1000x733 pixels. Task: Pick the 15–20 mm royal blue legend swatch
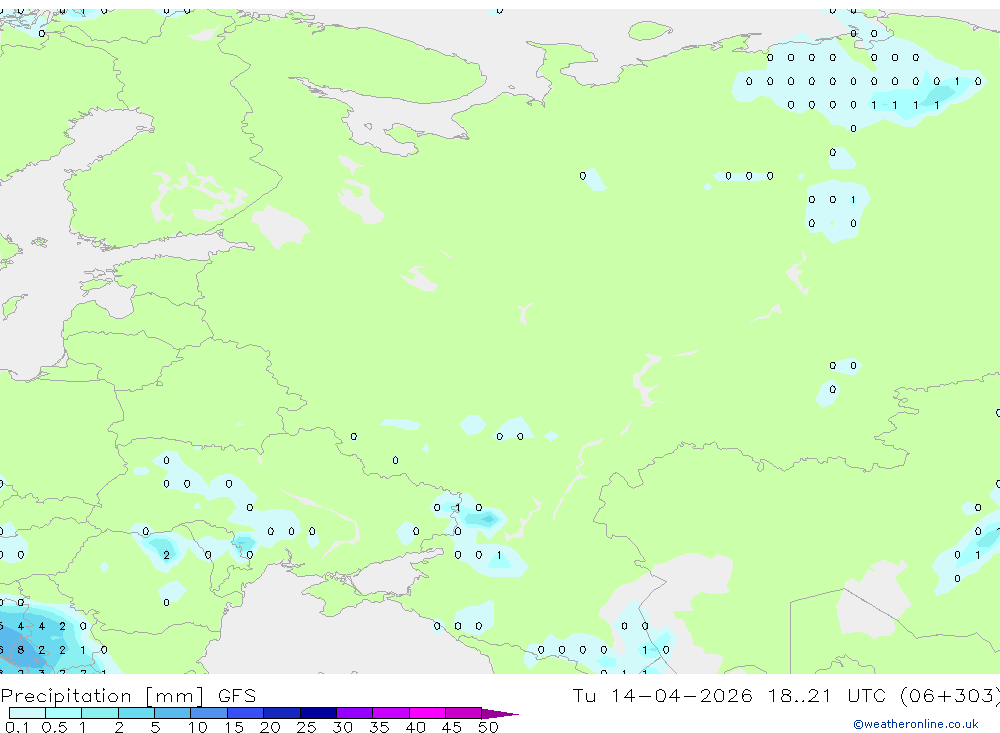pyautogui.click(x=246, y=713)
